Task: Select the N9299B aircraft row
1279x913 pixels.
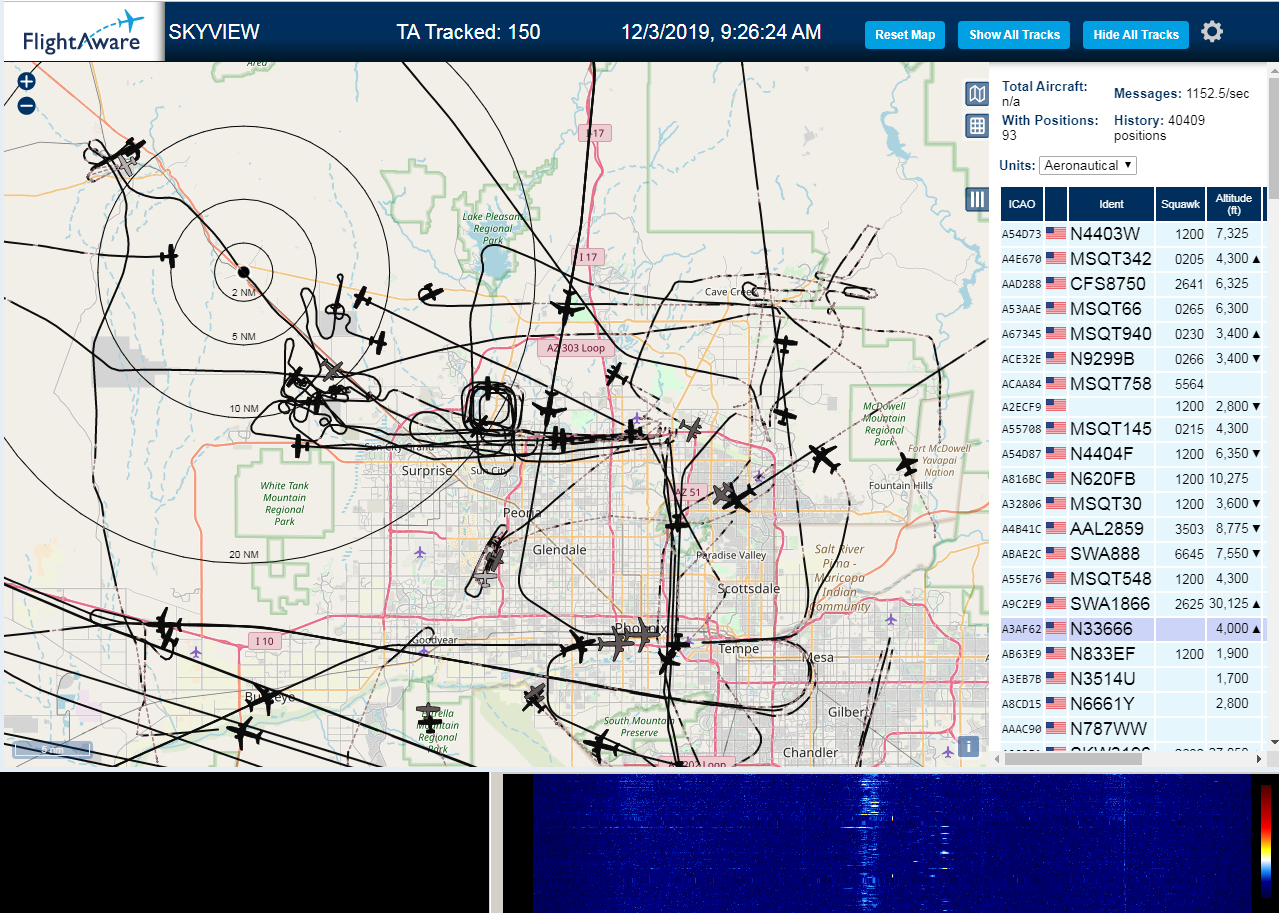Action: click(1133, 359)
